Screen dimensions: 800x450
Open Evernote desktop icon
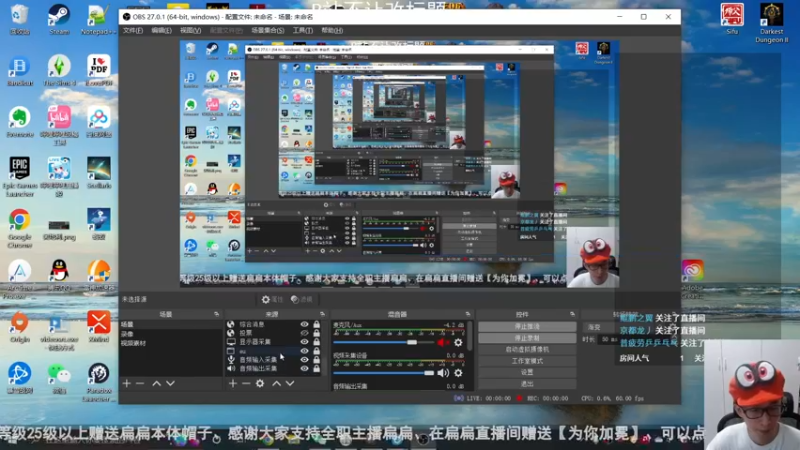click(20, 122)
